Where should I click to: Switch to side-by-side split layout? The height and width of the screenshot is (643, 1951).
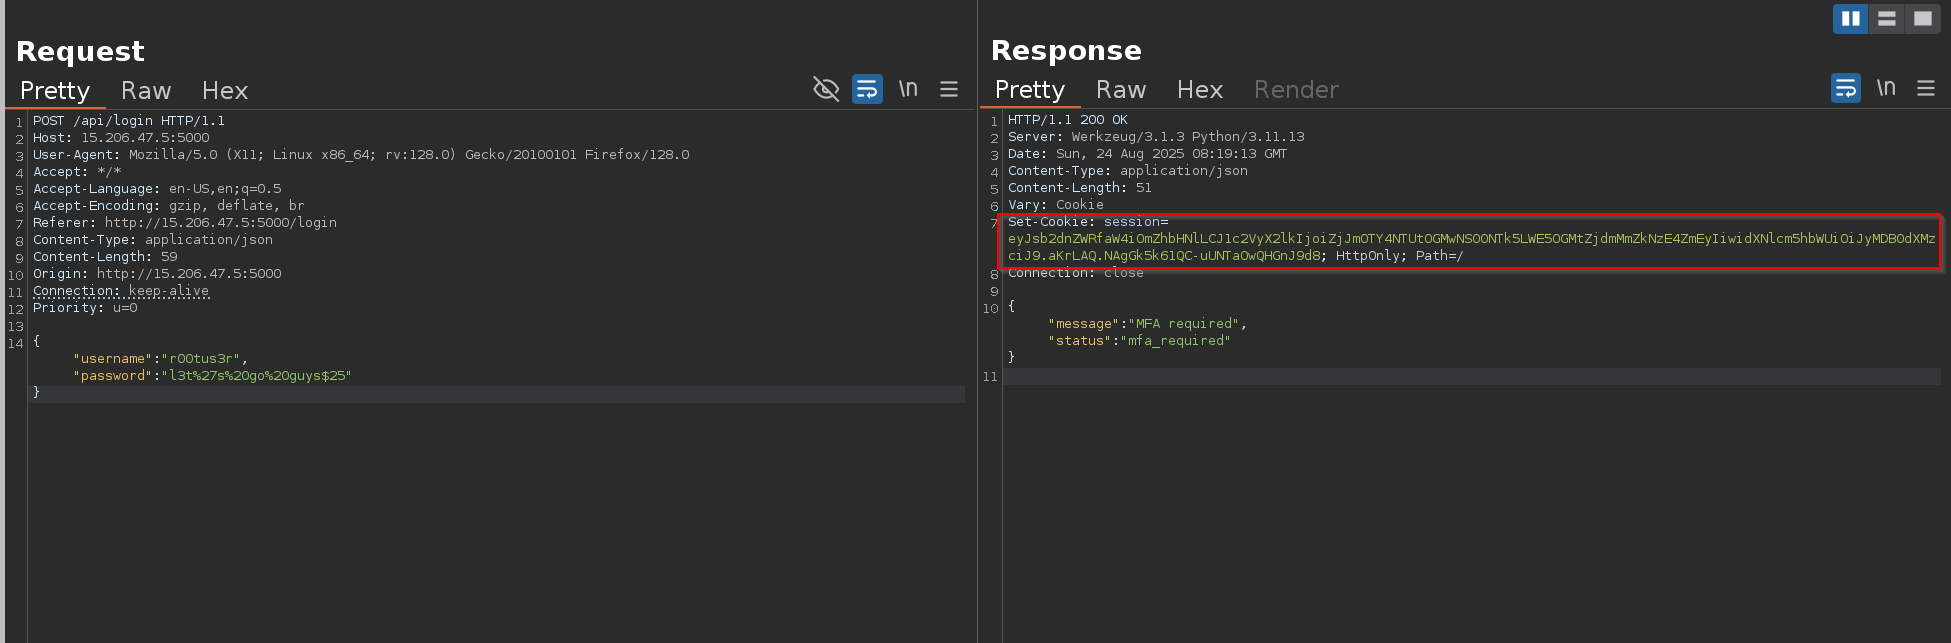point(1850,18)
